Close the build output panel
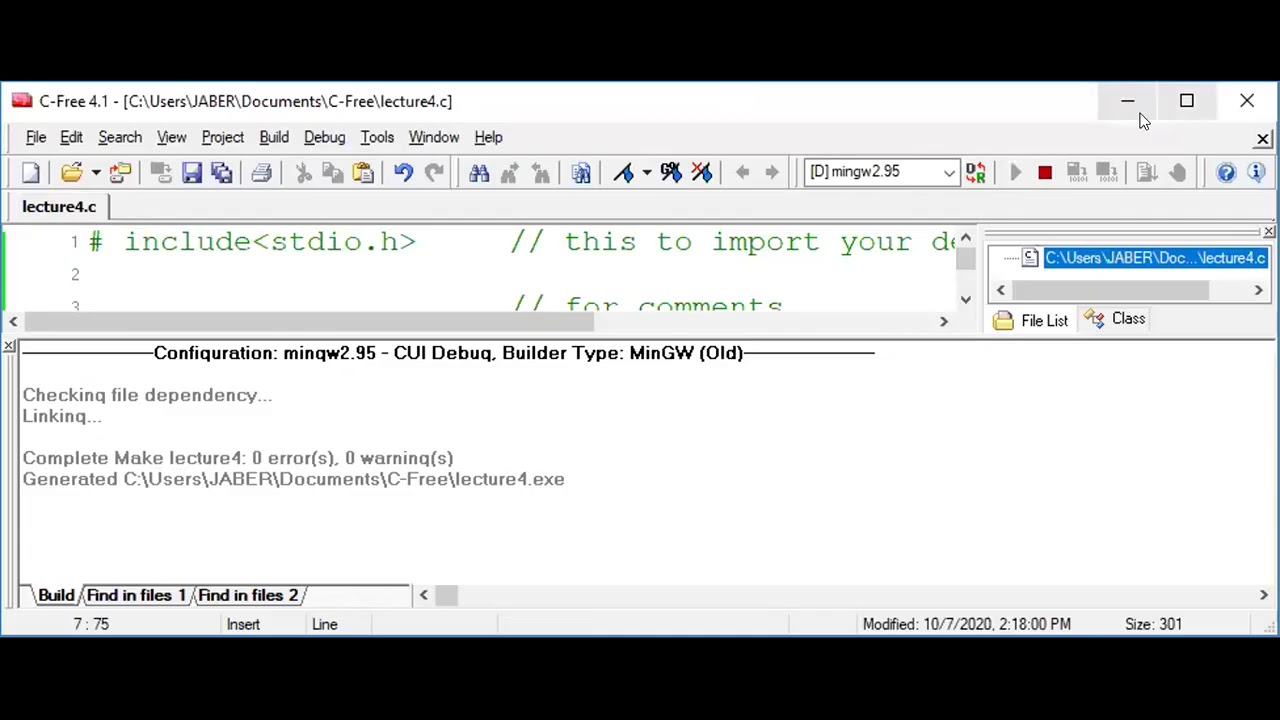 pyautogui.click(x=9, y=346)
